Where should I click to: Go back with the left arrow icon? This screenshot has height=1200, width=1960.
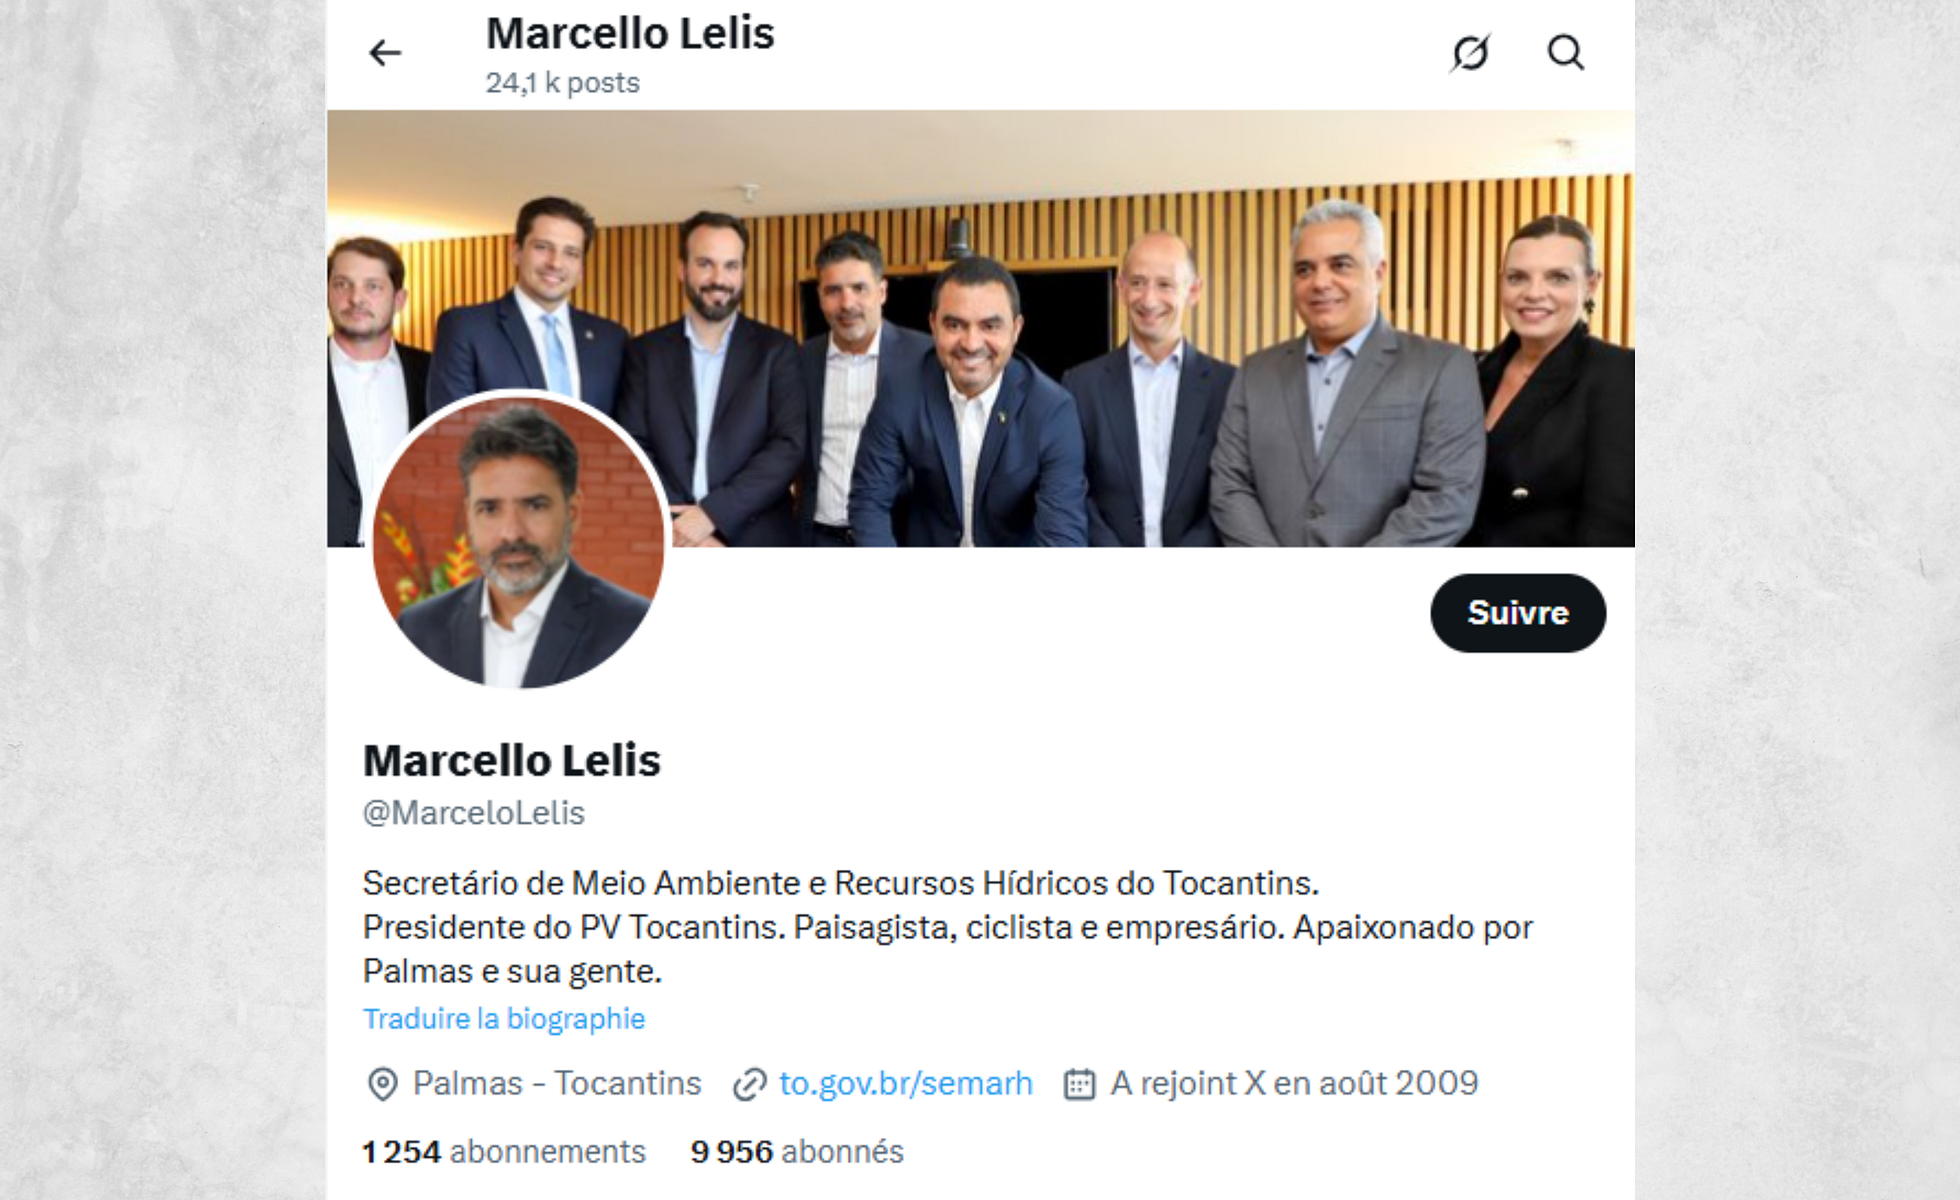[x=385, y=53]
